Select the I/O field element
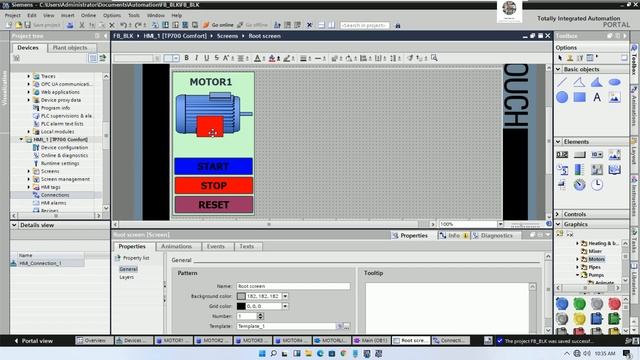Image resolution: width=640 pixels, height=360 pixels. coord(562,154)
